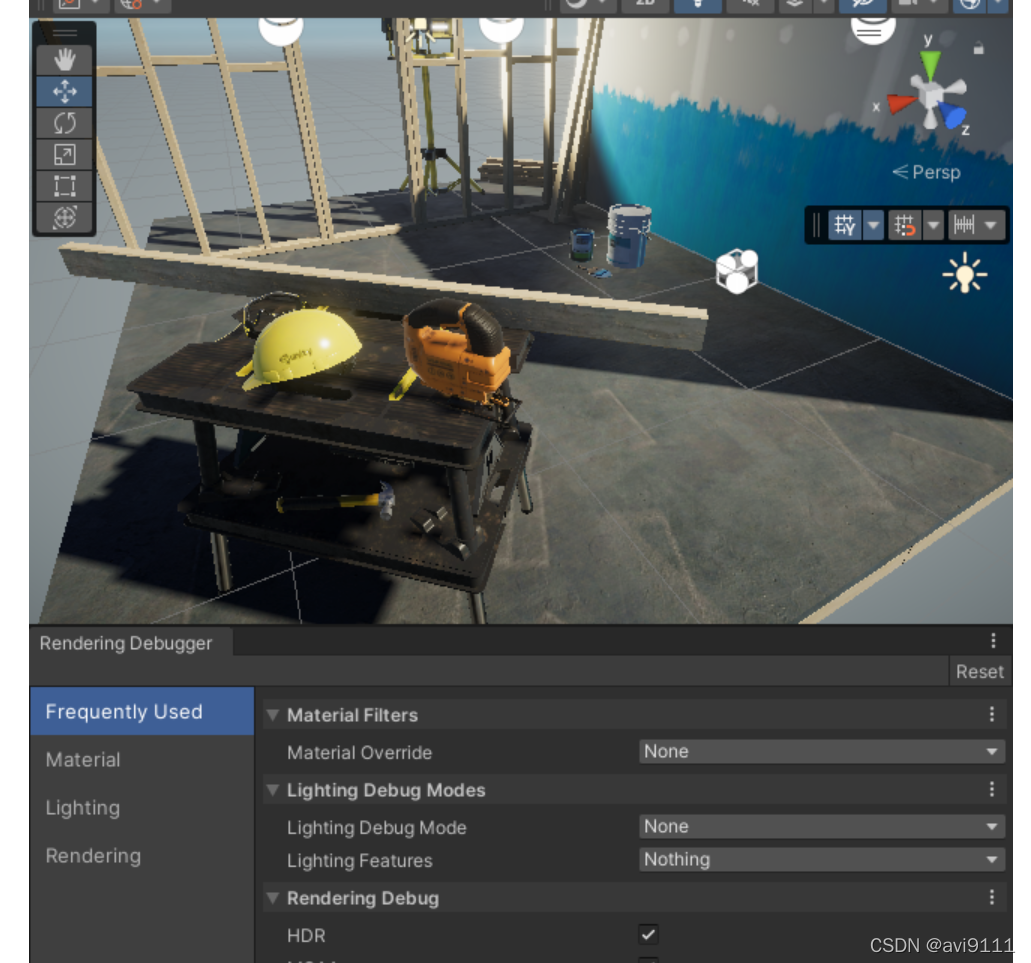1031x963 pixels.
Task: Click the Y axis on the scene gizmo
Action: point(932,63)
